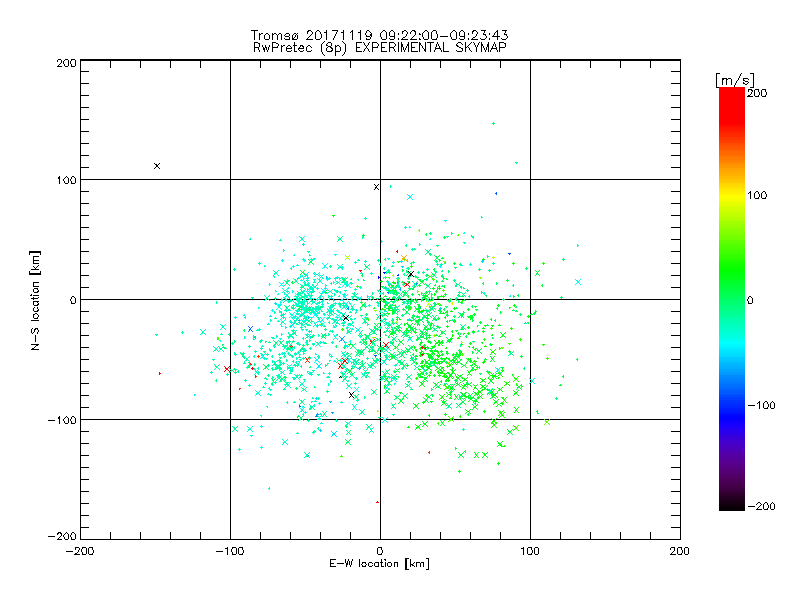Screen dimensions: 800x600
Task: Click the colorbar label '-100'
Action: coord(761,405)
